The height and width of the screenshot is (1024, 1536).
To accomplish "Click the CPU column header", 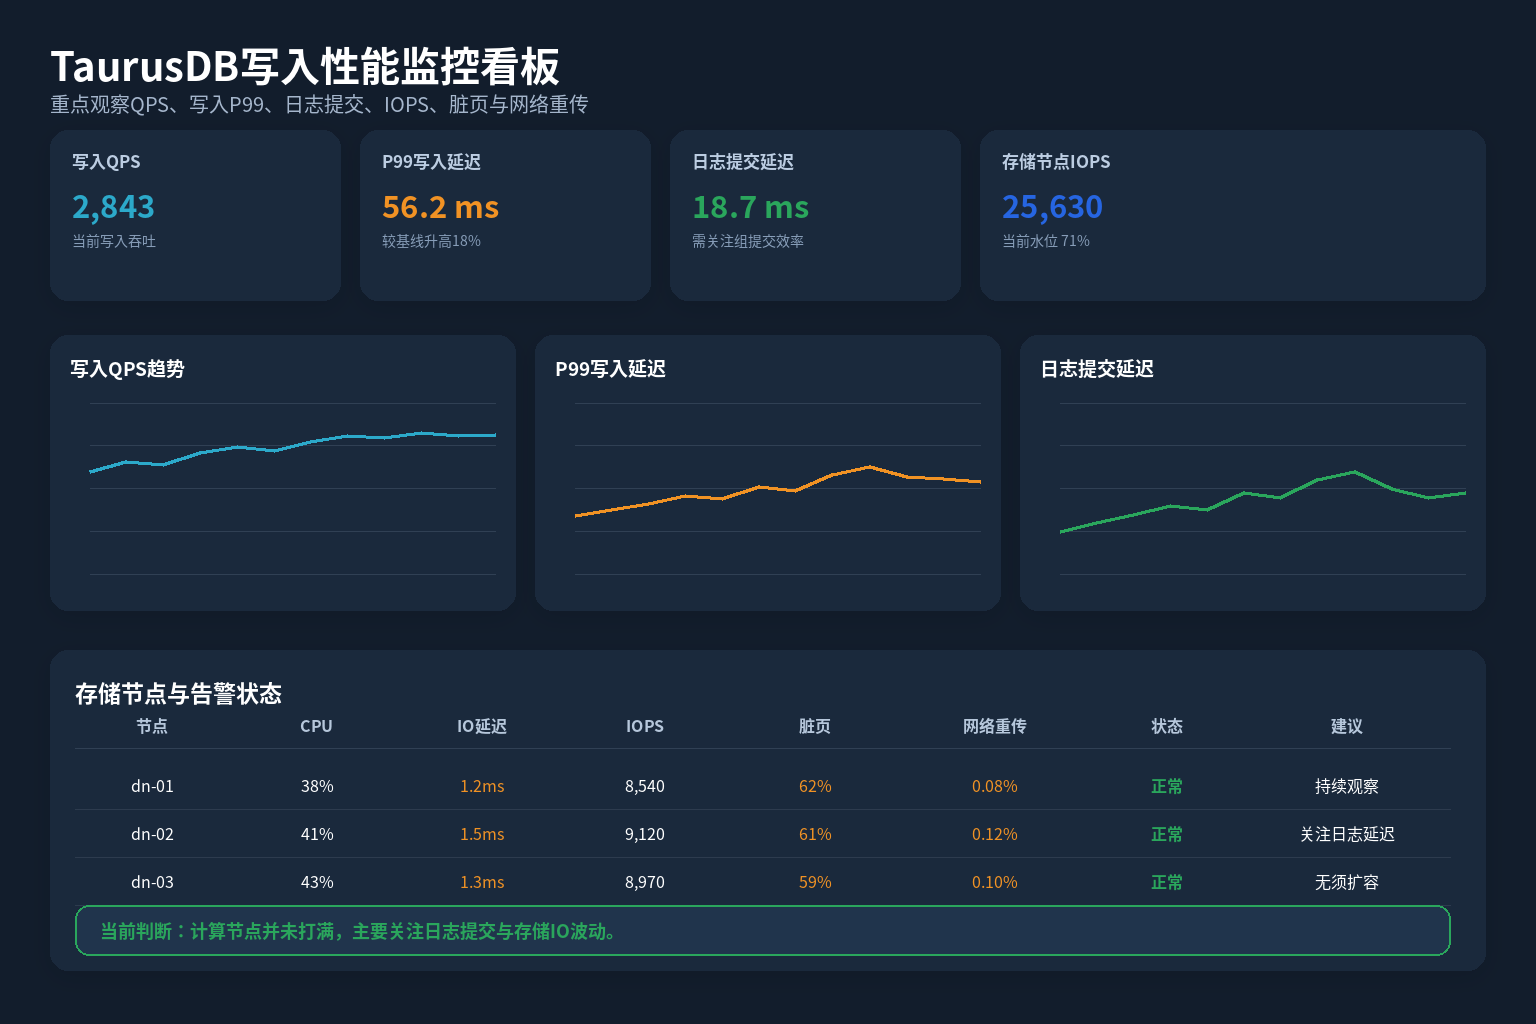I will (x=316, y=726).
